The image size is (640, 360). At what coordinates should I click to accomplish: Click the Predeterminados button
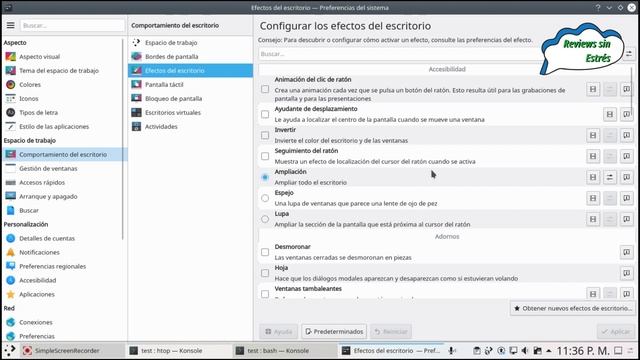[334, 331]
